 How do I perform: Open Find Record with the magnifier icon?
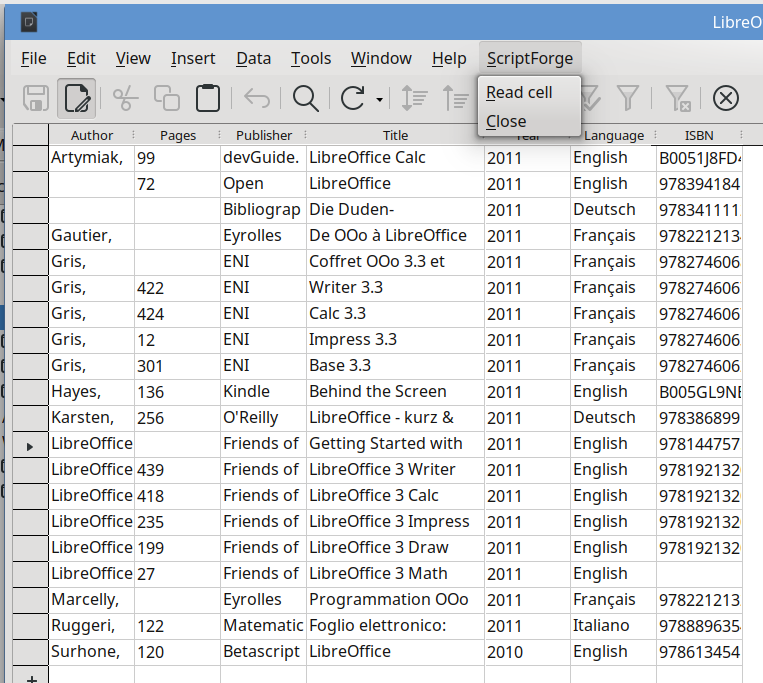coord(306,98)
